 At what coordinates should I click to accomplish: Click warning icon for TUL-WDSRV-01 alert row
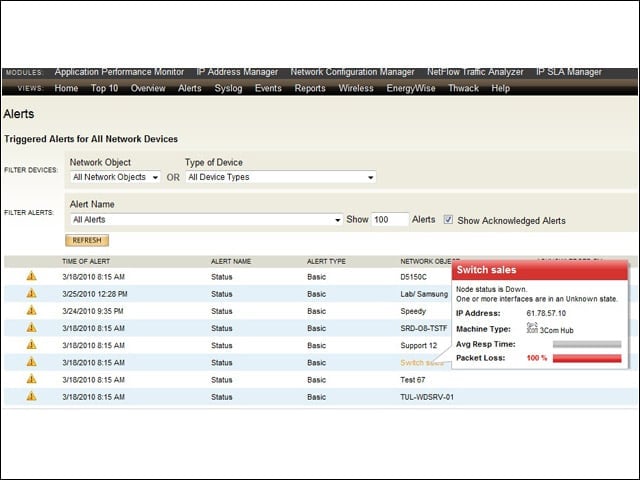31,396
